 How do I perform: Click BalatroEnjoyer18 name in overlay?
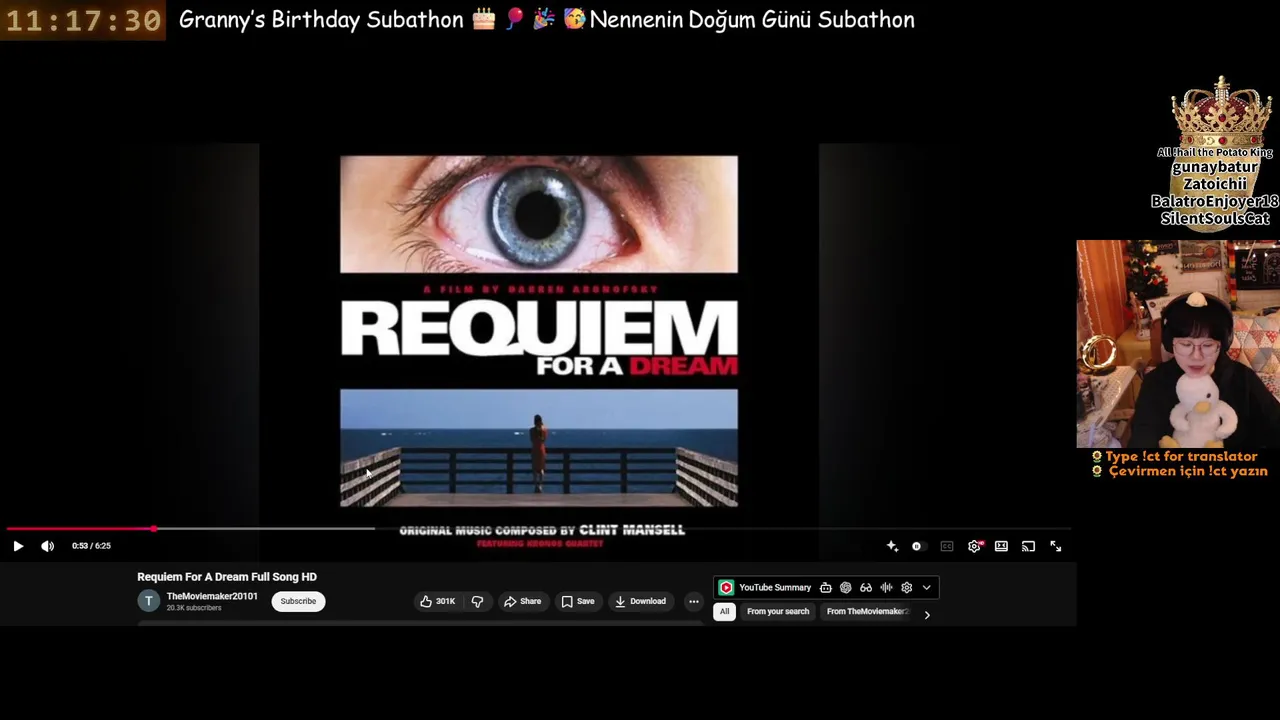coord(1215,201)
